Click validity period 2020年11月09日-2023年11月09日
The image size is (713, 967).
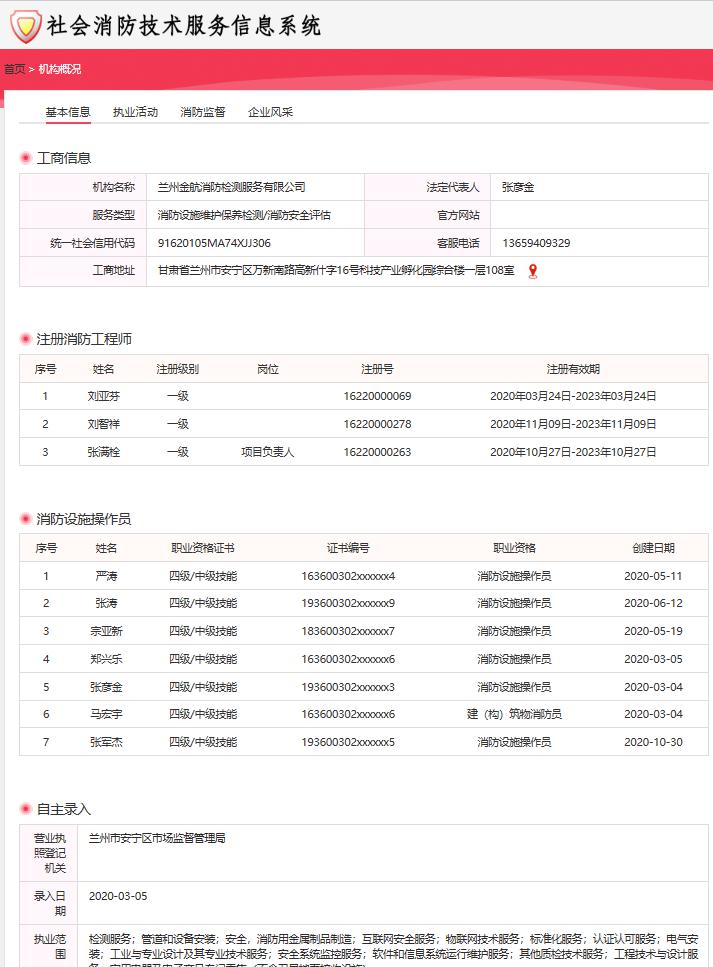click(x=573, y=424)
